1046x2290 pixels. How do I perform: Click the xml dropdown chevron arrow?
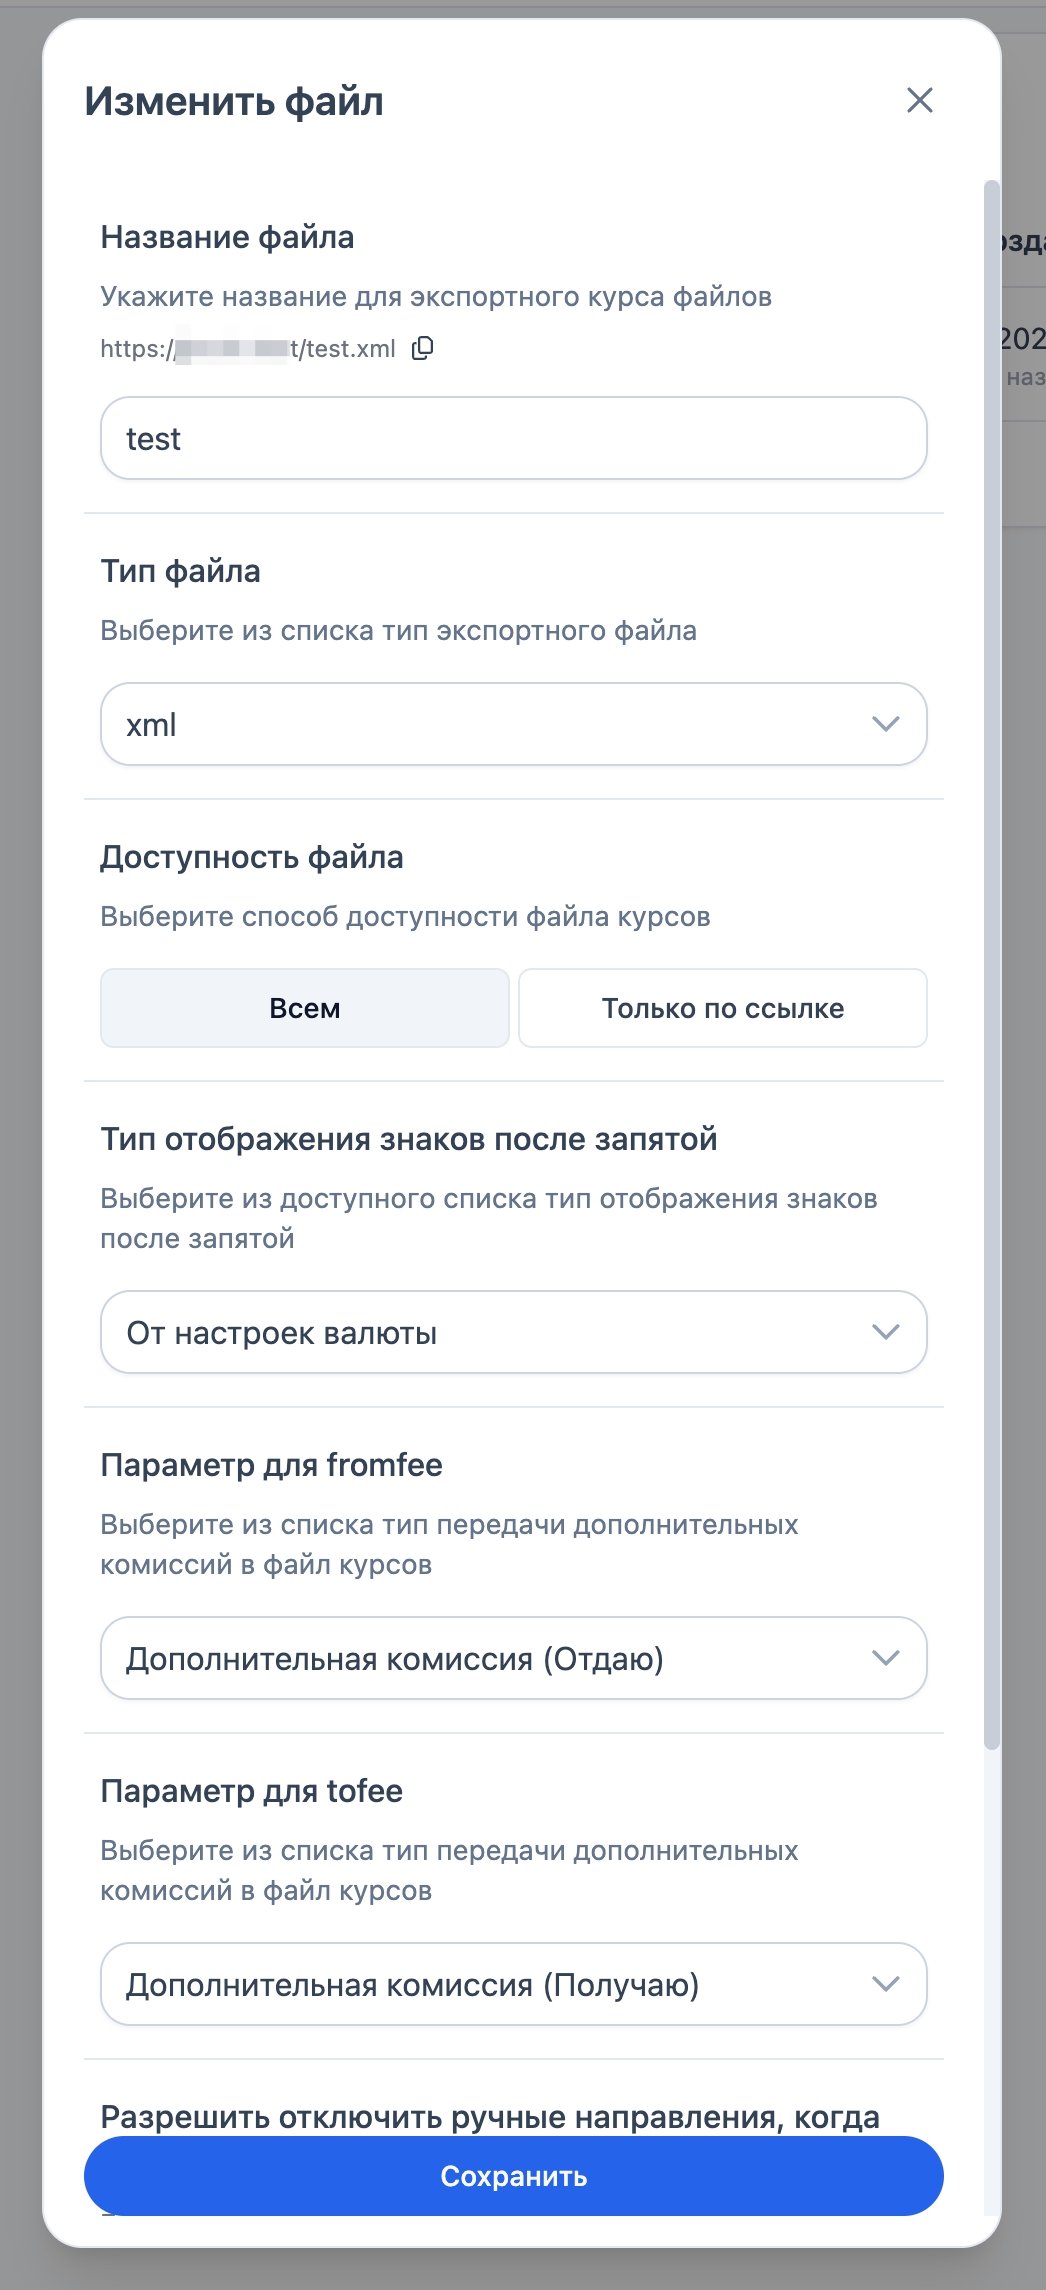885,724
